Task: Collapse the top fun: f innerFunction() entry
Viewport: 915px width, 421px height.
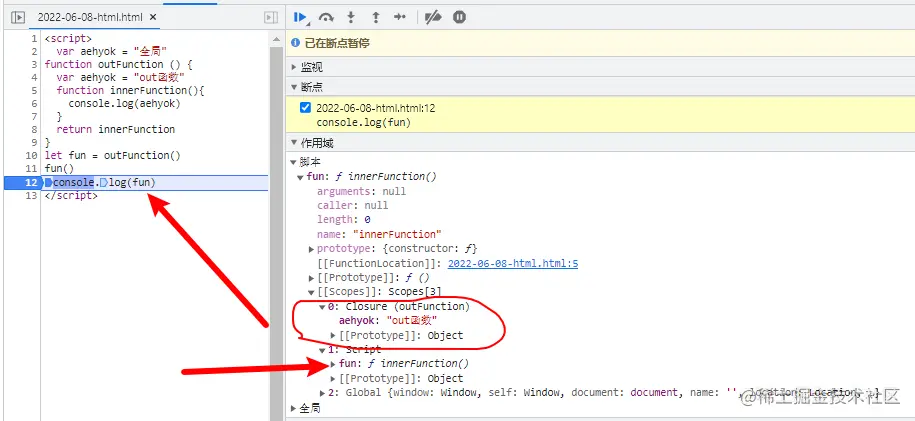Action: point(301,176)
